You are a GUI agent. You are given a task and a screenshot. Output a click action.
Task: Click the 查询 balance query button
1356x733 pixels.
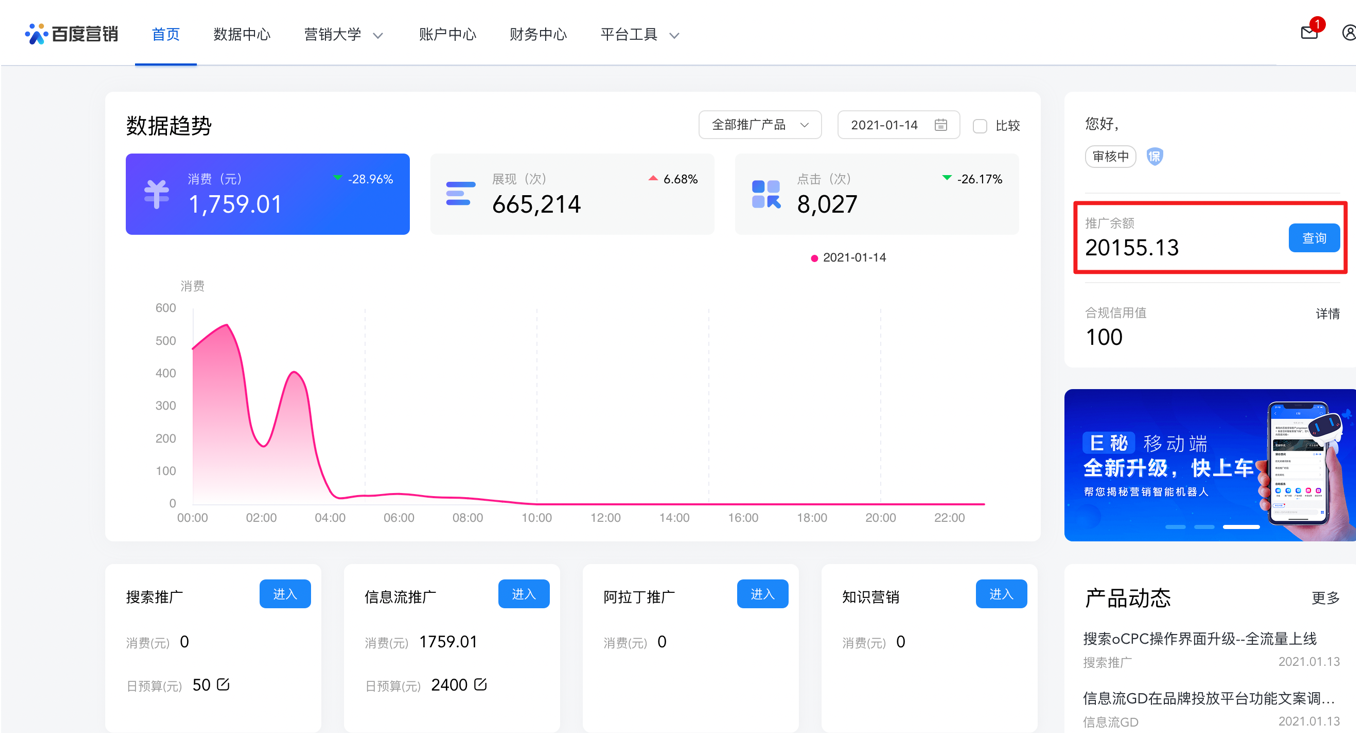click(1314, 238)
